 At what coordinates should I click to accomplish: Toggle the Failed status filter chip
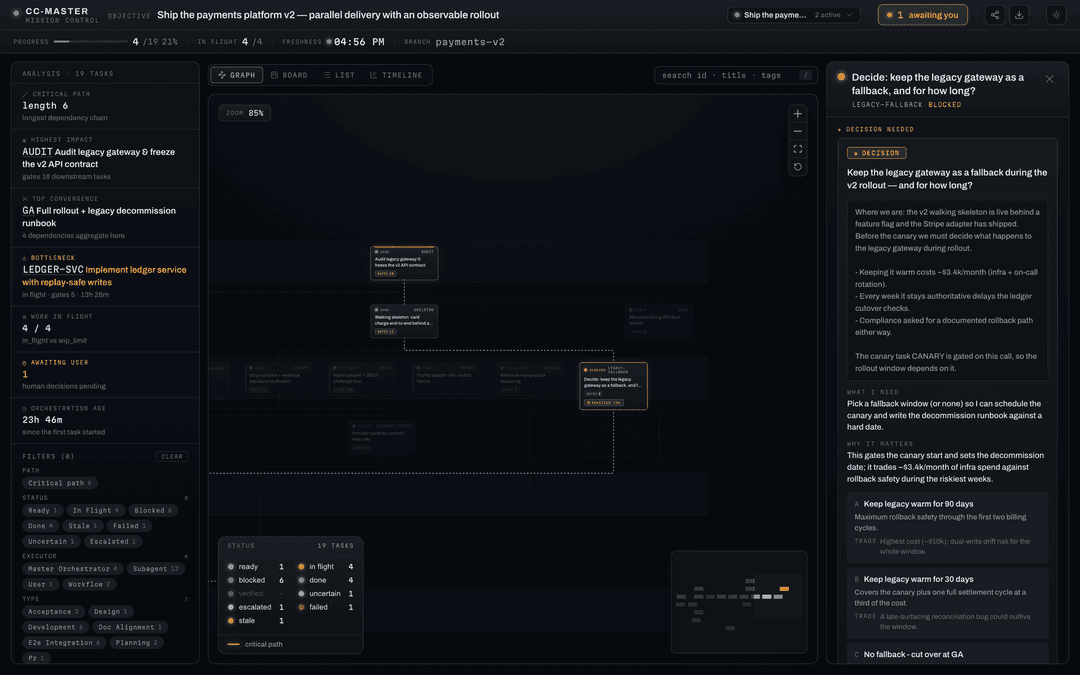coord(129,526)
